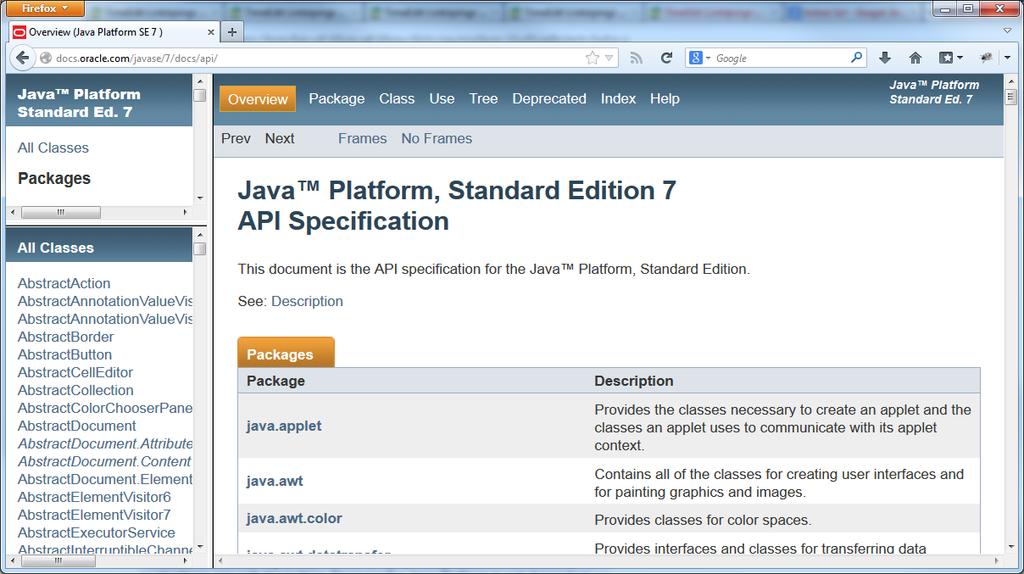Open the AbstractCellEditor class link
Viewport: 1024px width, 574px height.
coord(75,372)
